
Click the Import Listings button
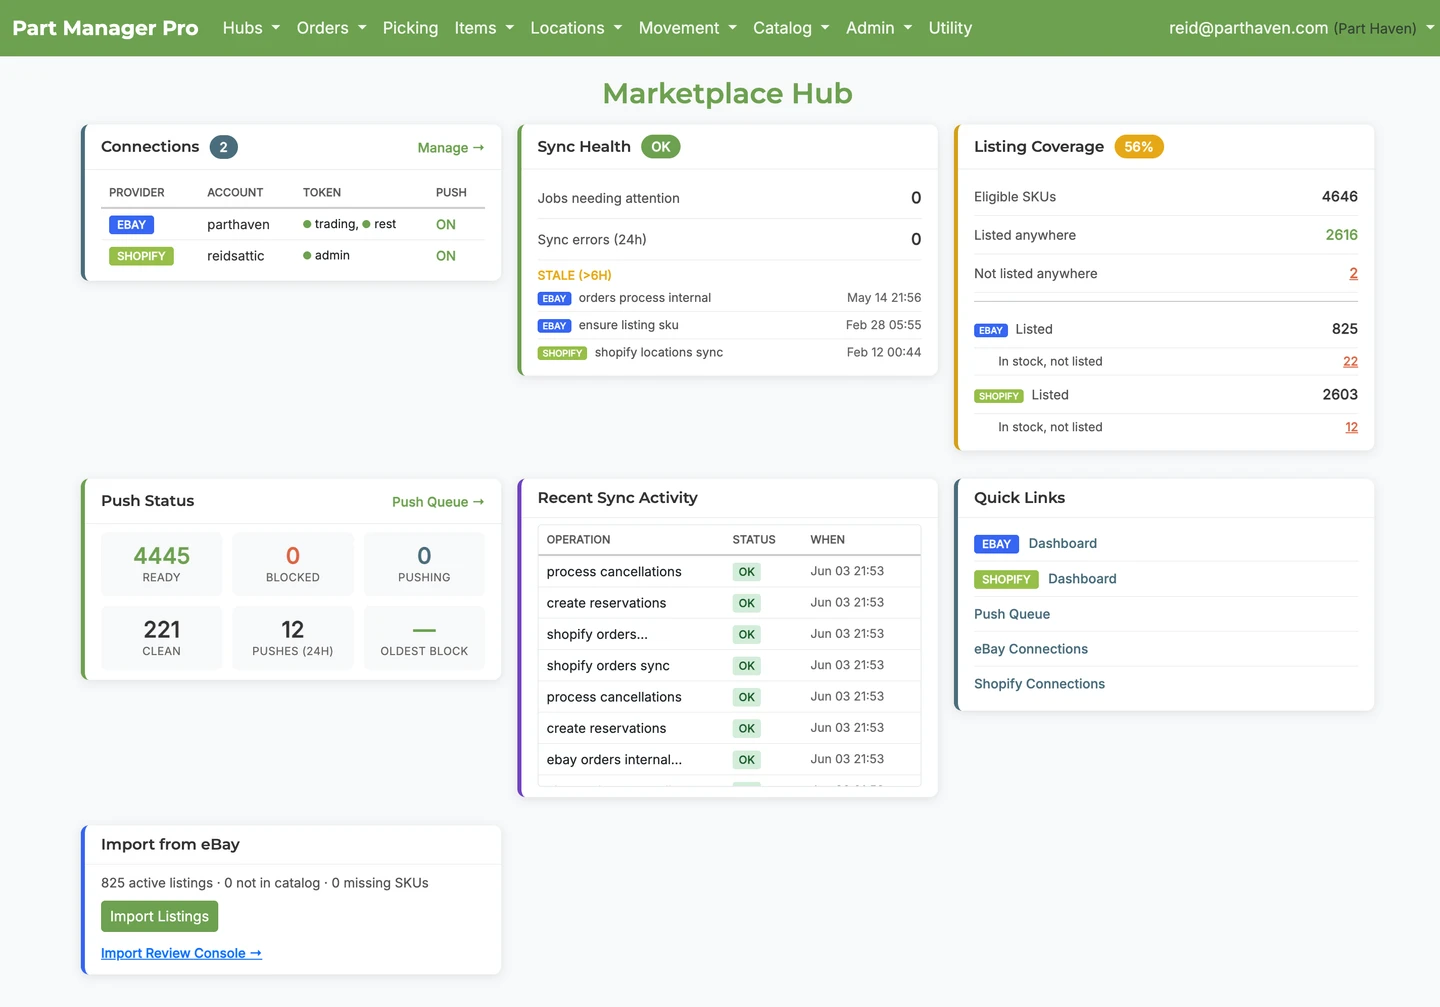coord(159,916)
